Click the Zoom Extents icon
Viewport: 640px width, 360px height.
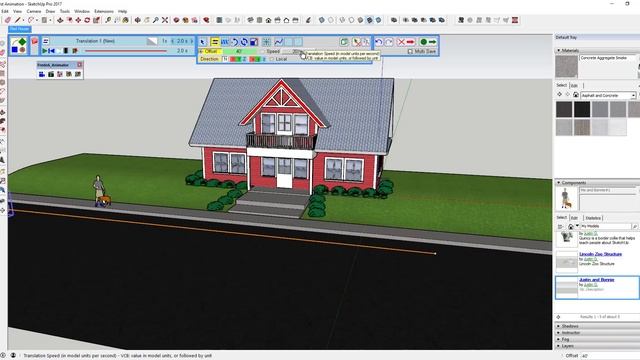[165, 20]
